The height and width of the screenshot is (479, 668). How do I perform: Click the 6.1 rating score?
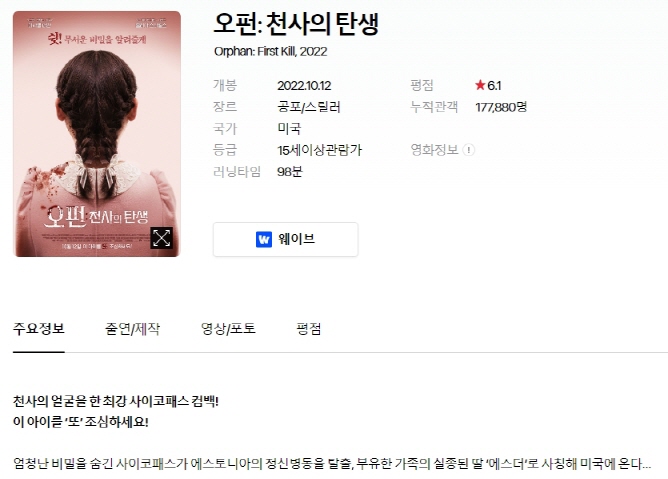(x=494, y=86)
